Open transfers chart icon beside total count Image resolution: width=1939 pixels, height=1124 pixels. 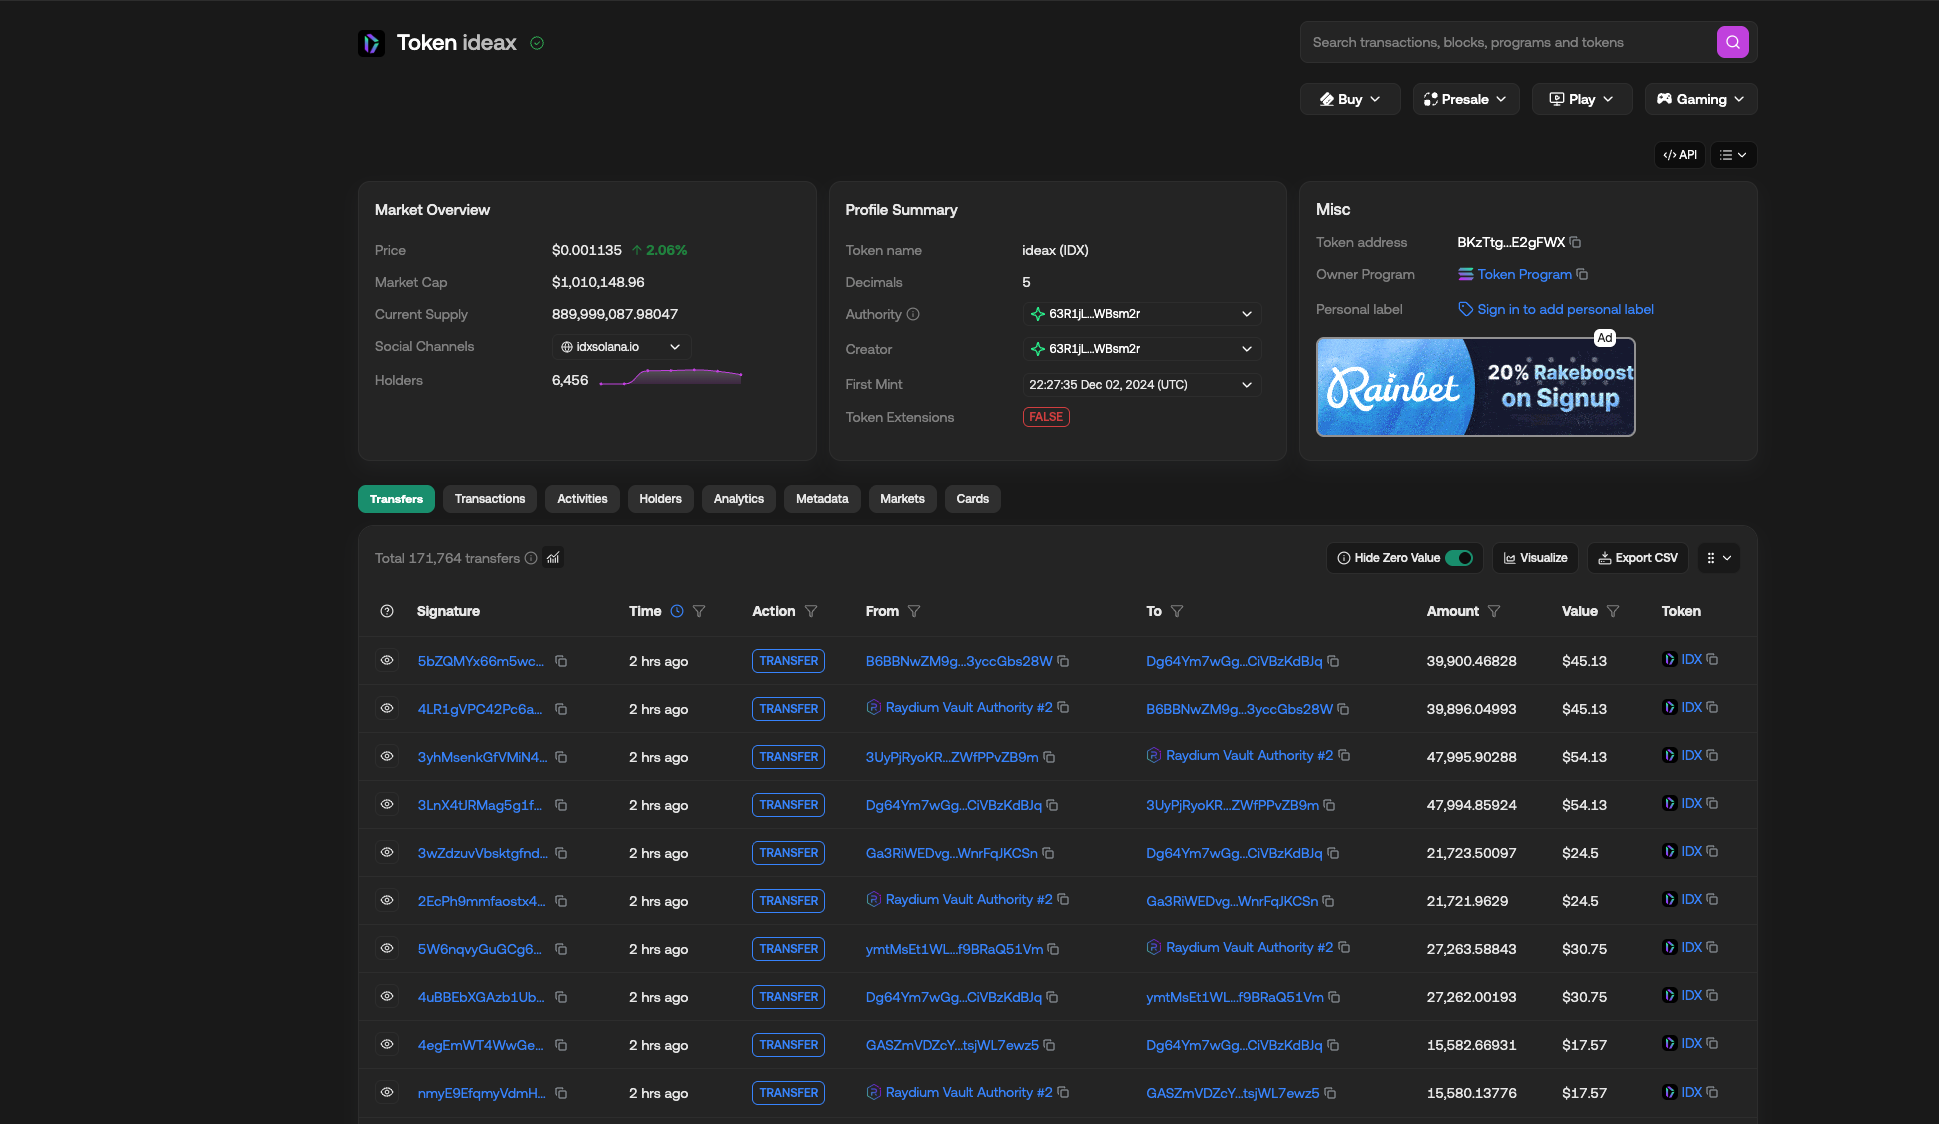553,558
